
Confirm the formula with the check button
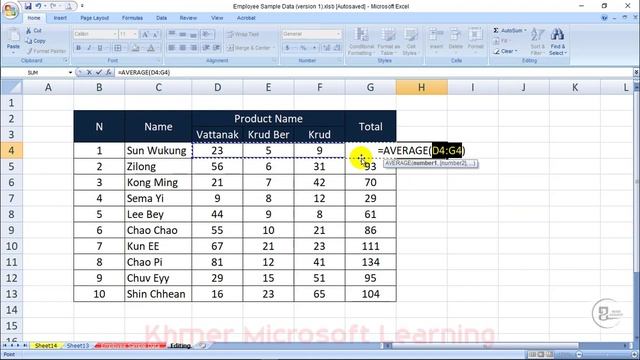point(99,72)
